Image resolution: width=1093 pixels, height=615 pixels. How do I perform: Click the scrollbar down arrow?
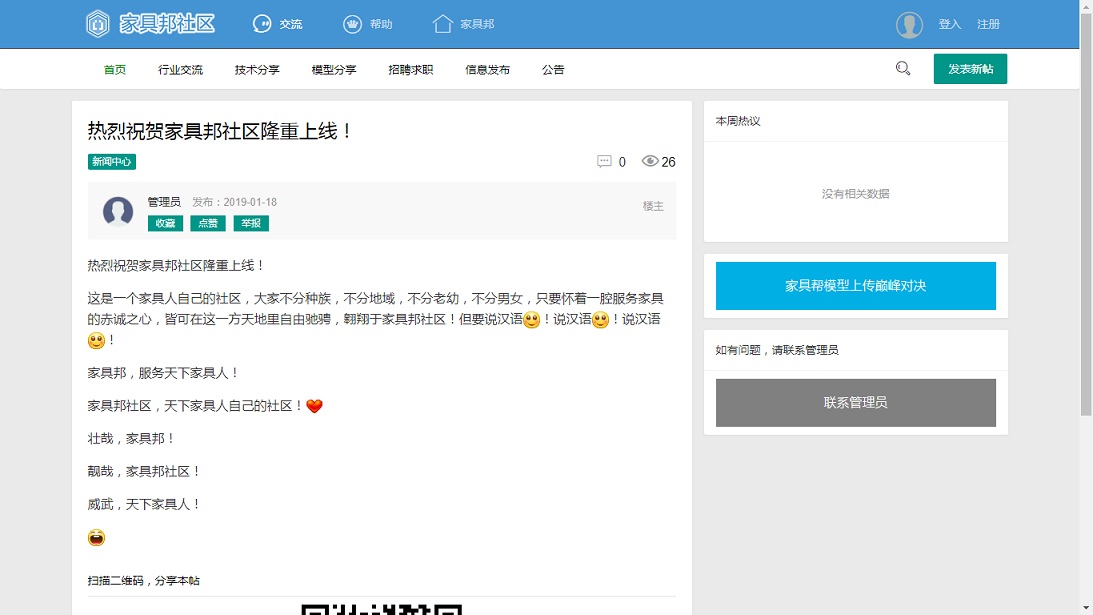pos(1086,609)
